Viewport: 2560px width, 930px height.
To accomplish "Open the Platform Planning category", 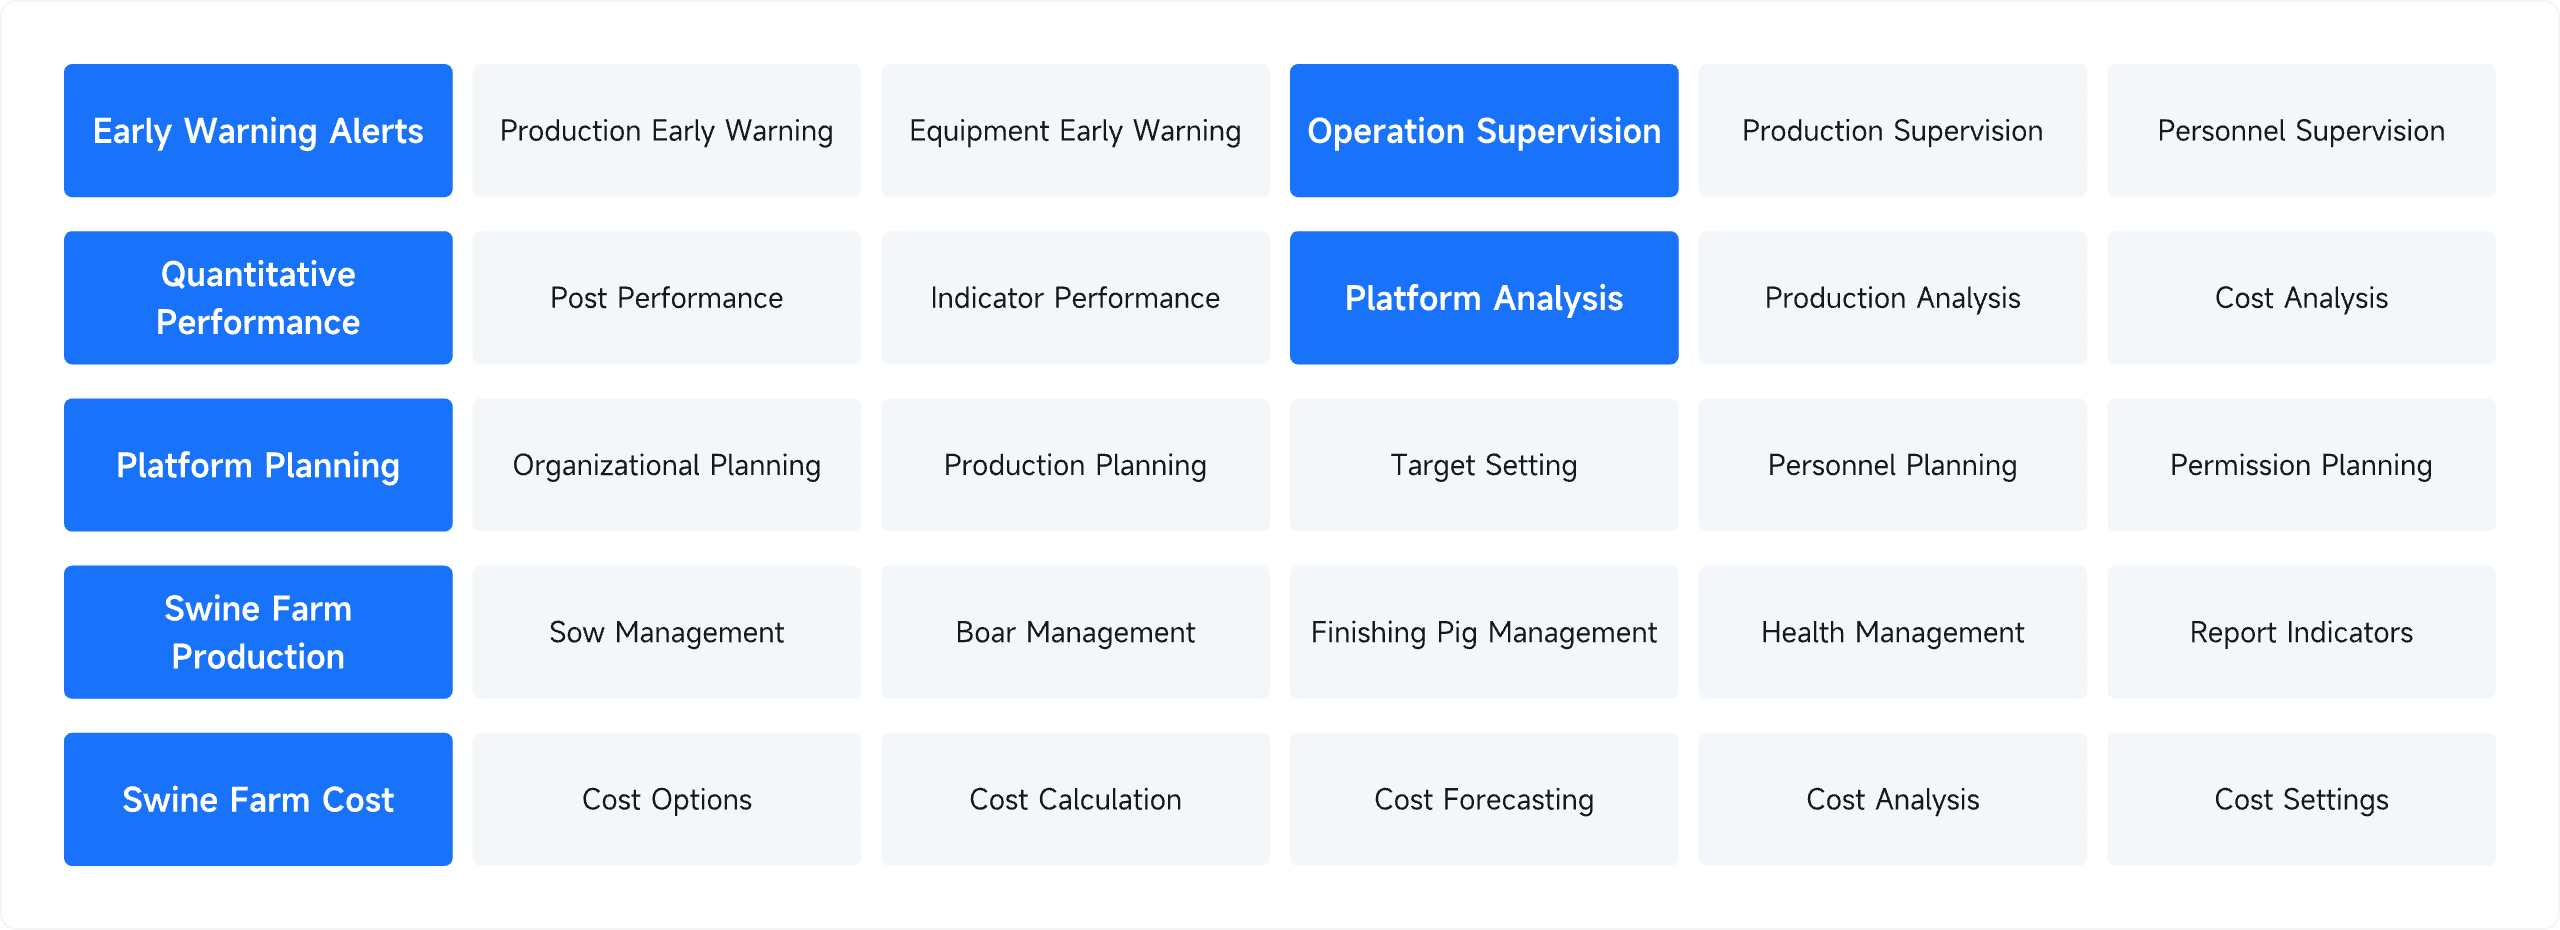I will 258,465.
